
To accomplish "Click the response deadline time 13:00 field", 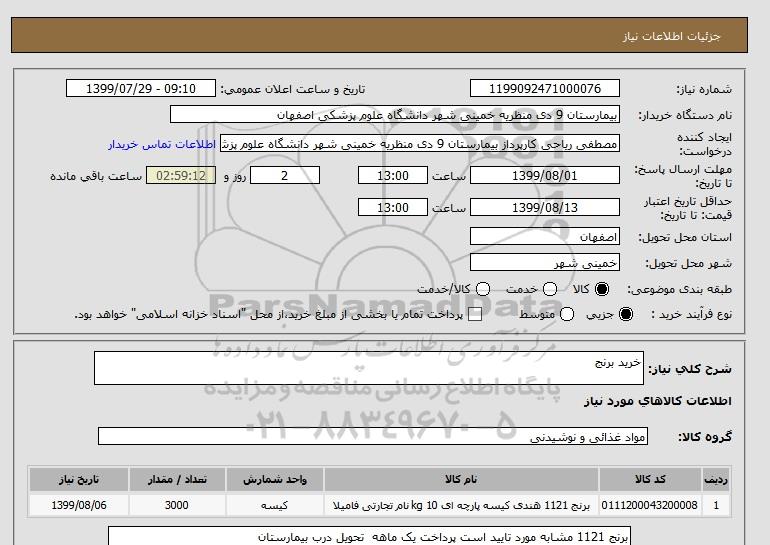I will (393, 175).
